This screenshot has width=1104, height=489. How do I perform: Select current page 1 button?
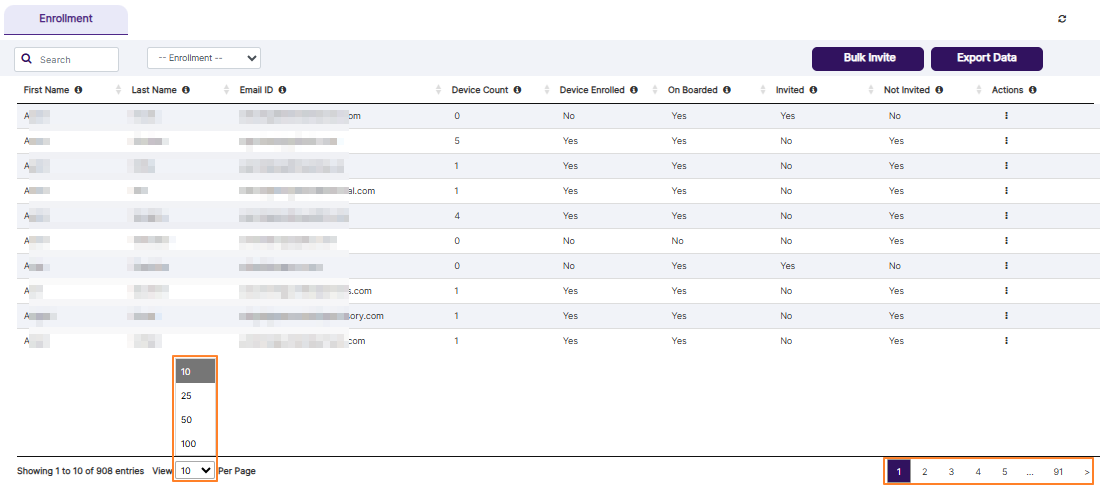point(898,471)
